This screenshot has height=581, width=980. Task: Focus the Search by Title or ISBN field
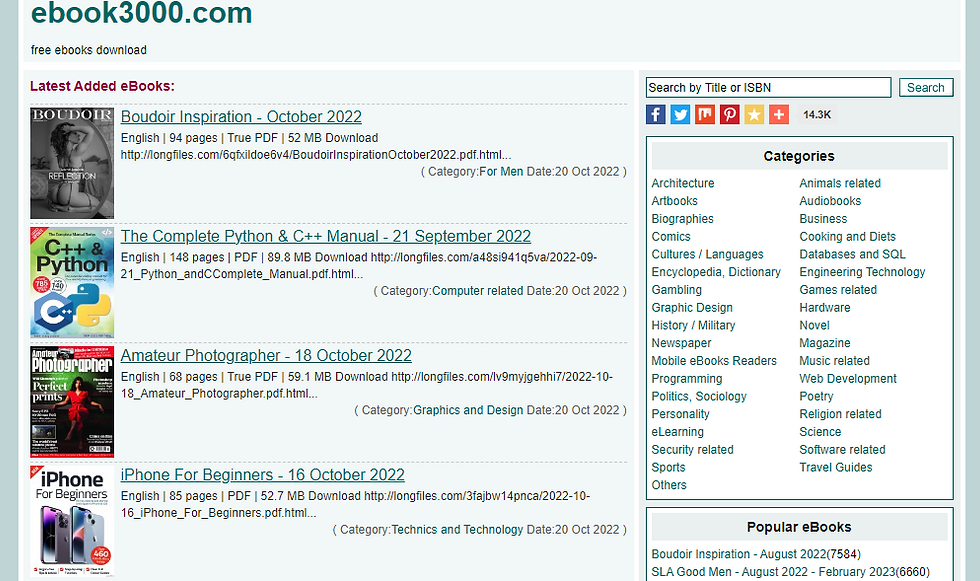click(x=768, y=87)
